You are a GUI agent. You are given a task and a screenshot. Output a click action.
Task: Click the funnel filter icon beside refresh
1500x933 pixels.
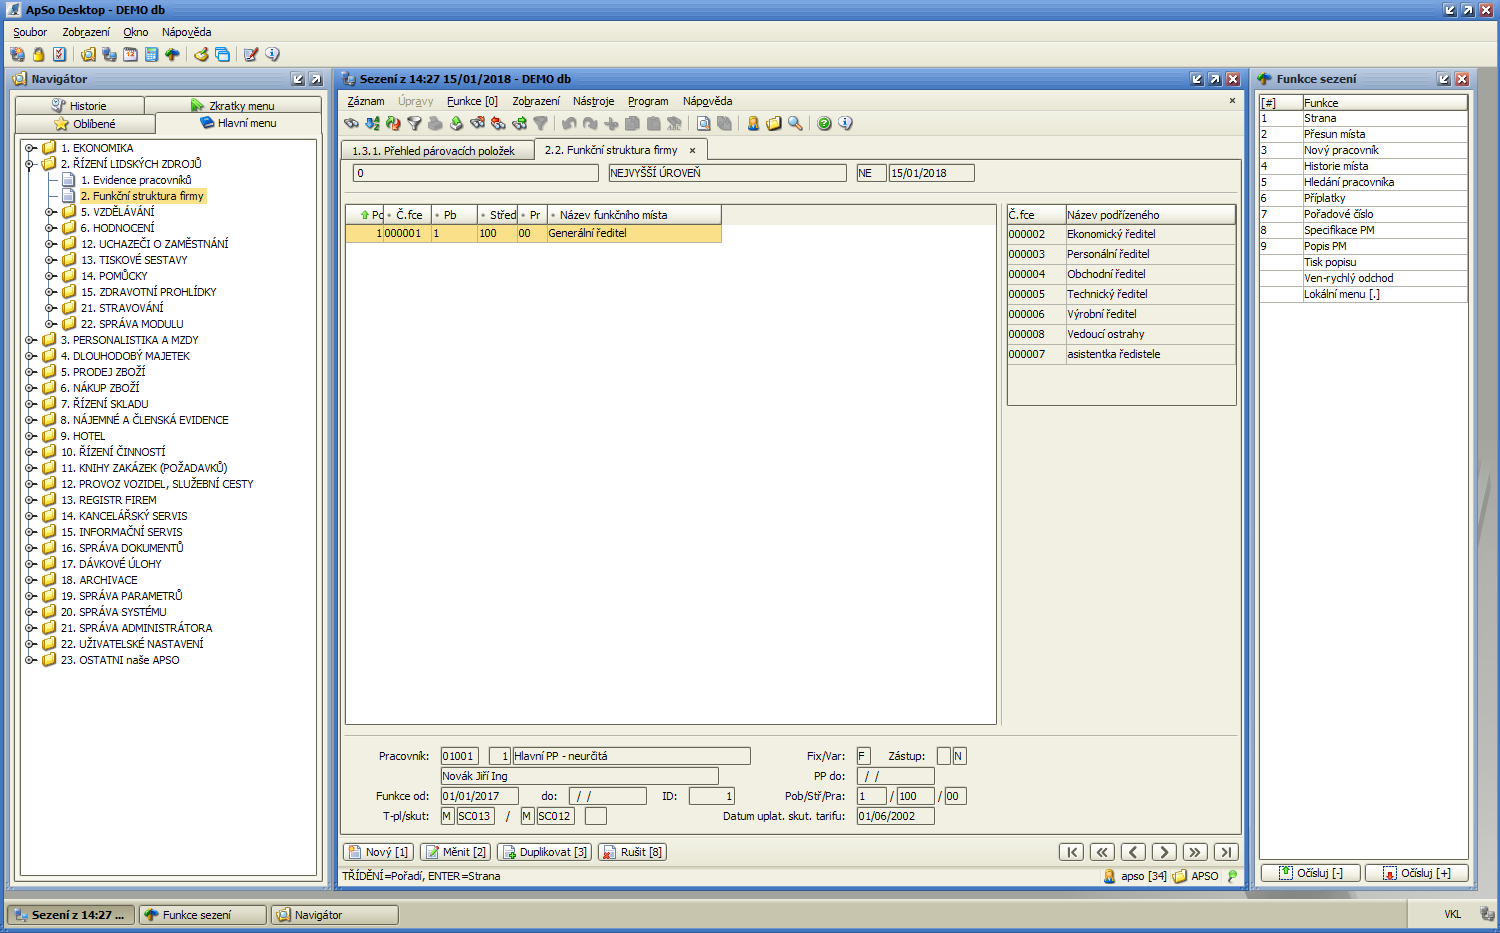point(414,123)
